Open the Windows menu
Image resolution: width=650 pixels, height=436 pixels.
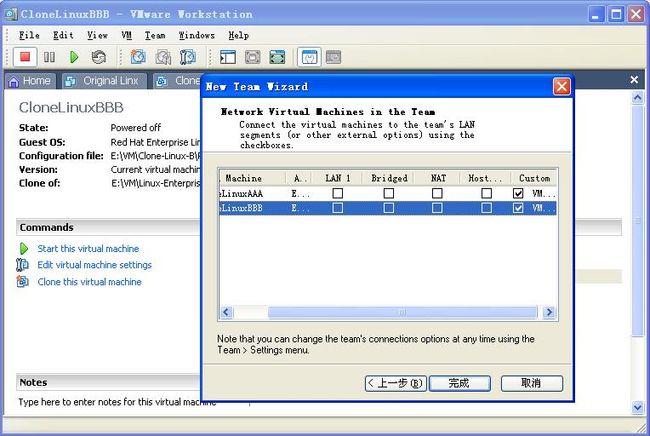197,35
